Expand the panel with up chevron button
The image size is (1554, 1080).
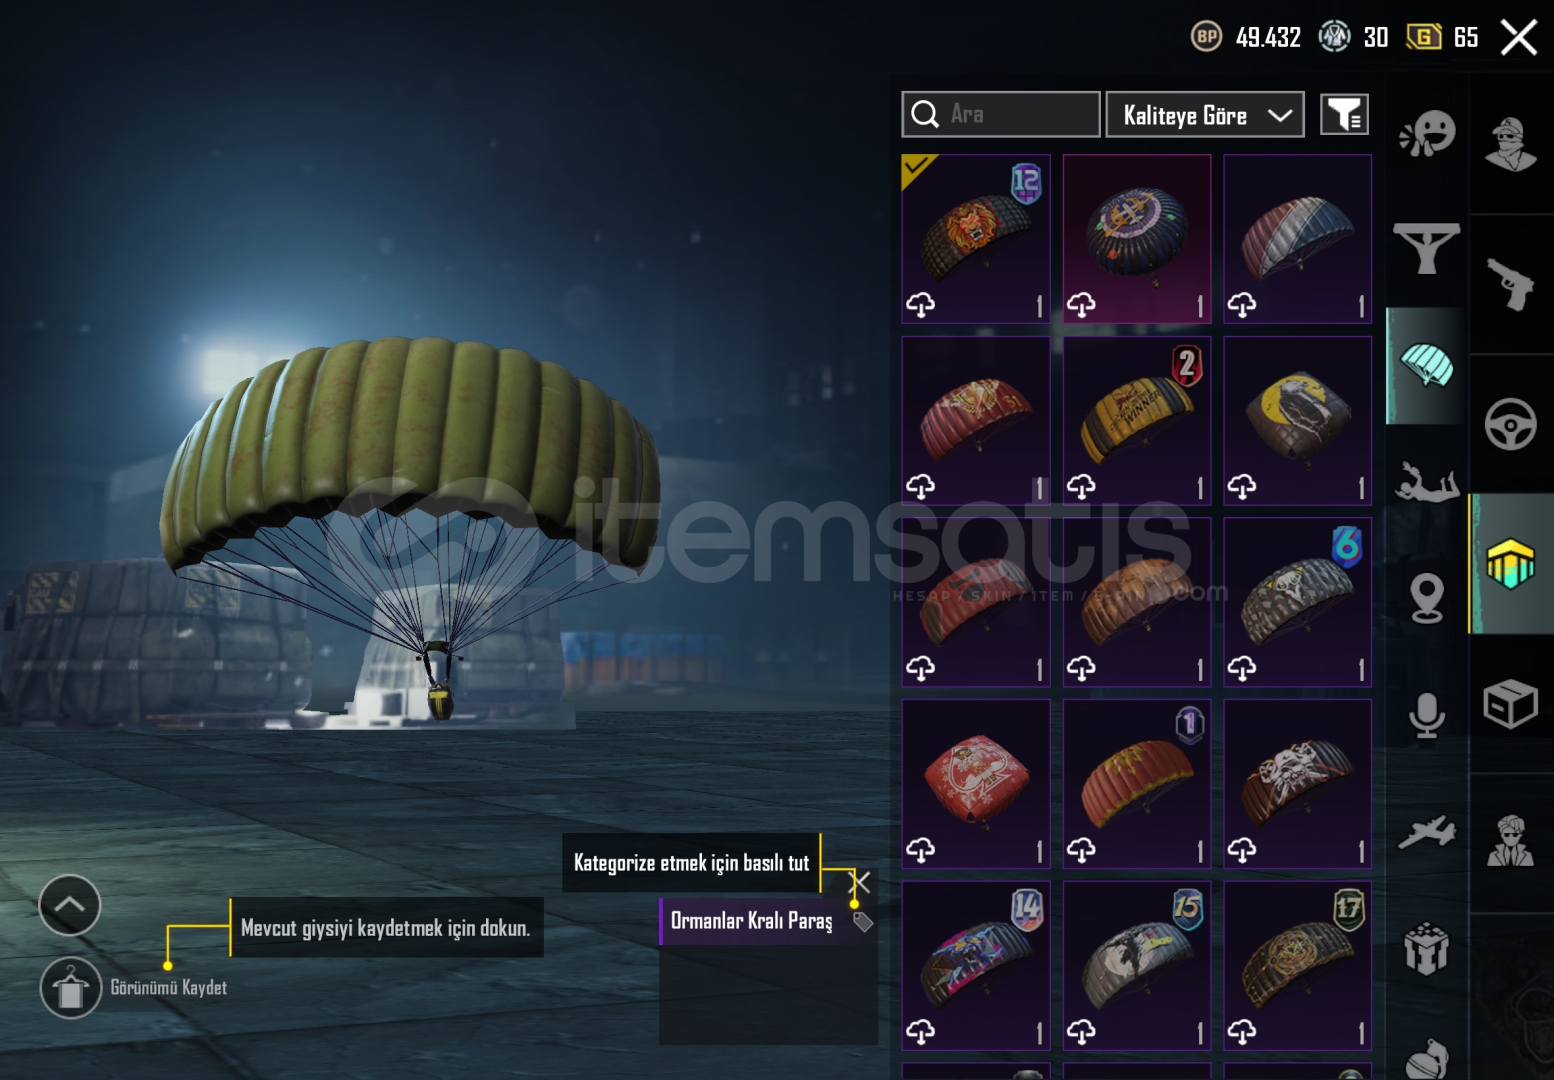70,905
